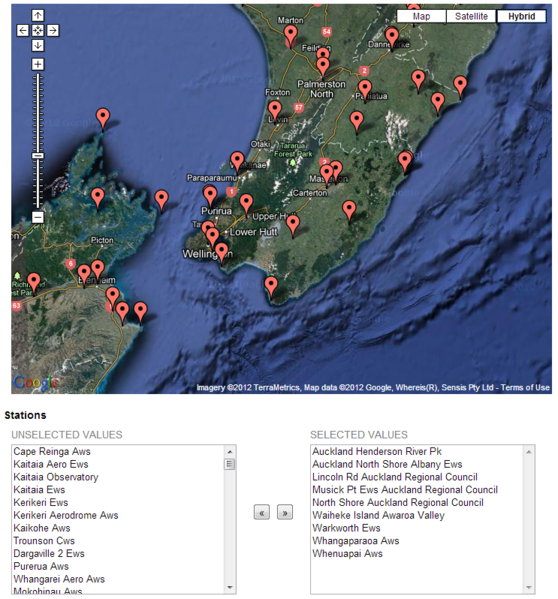
Task: Select the marker at Palmerston North
Action: coord(323,66)
